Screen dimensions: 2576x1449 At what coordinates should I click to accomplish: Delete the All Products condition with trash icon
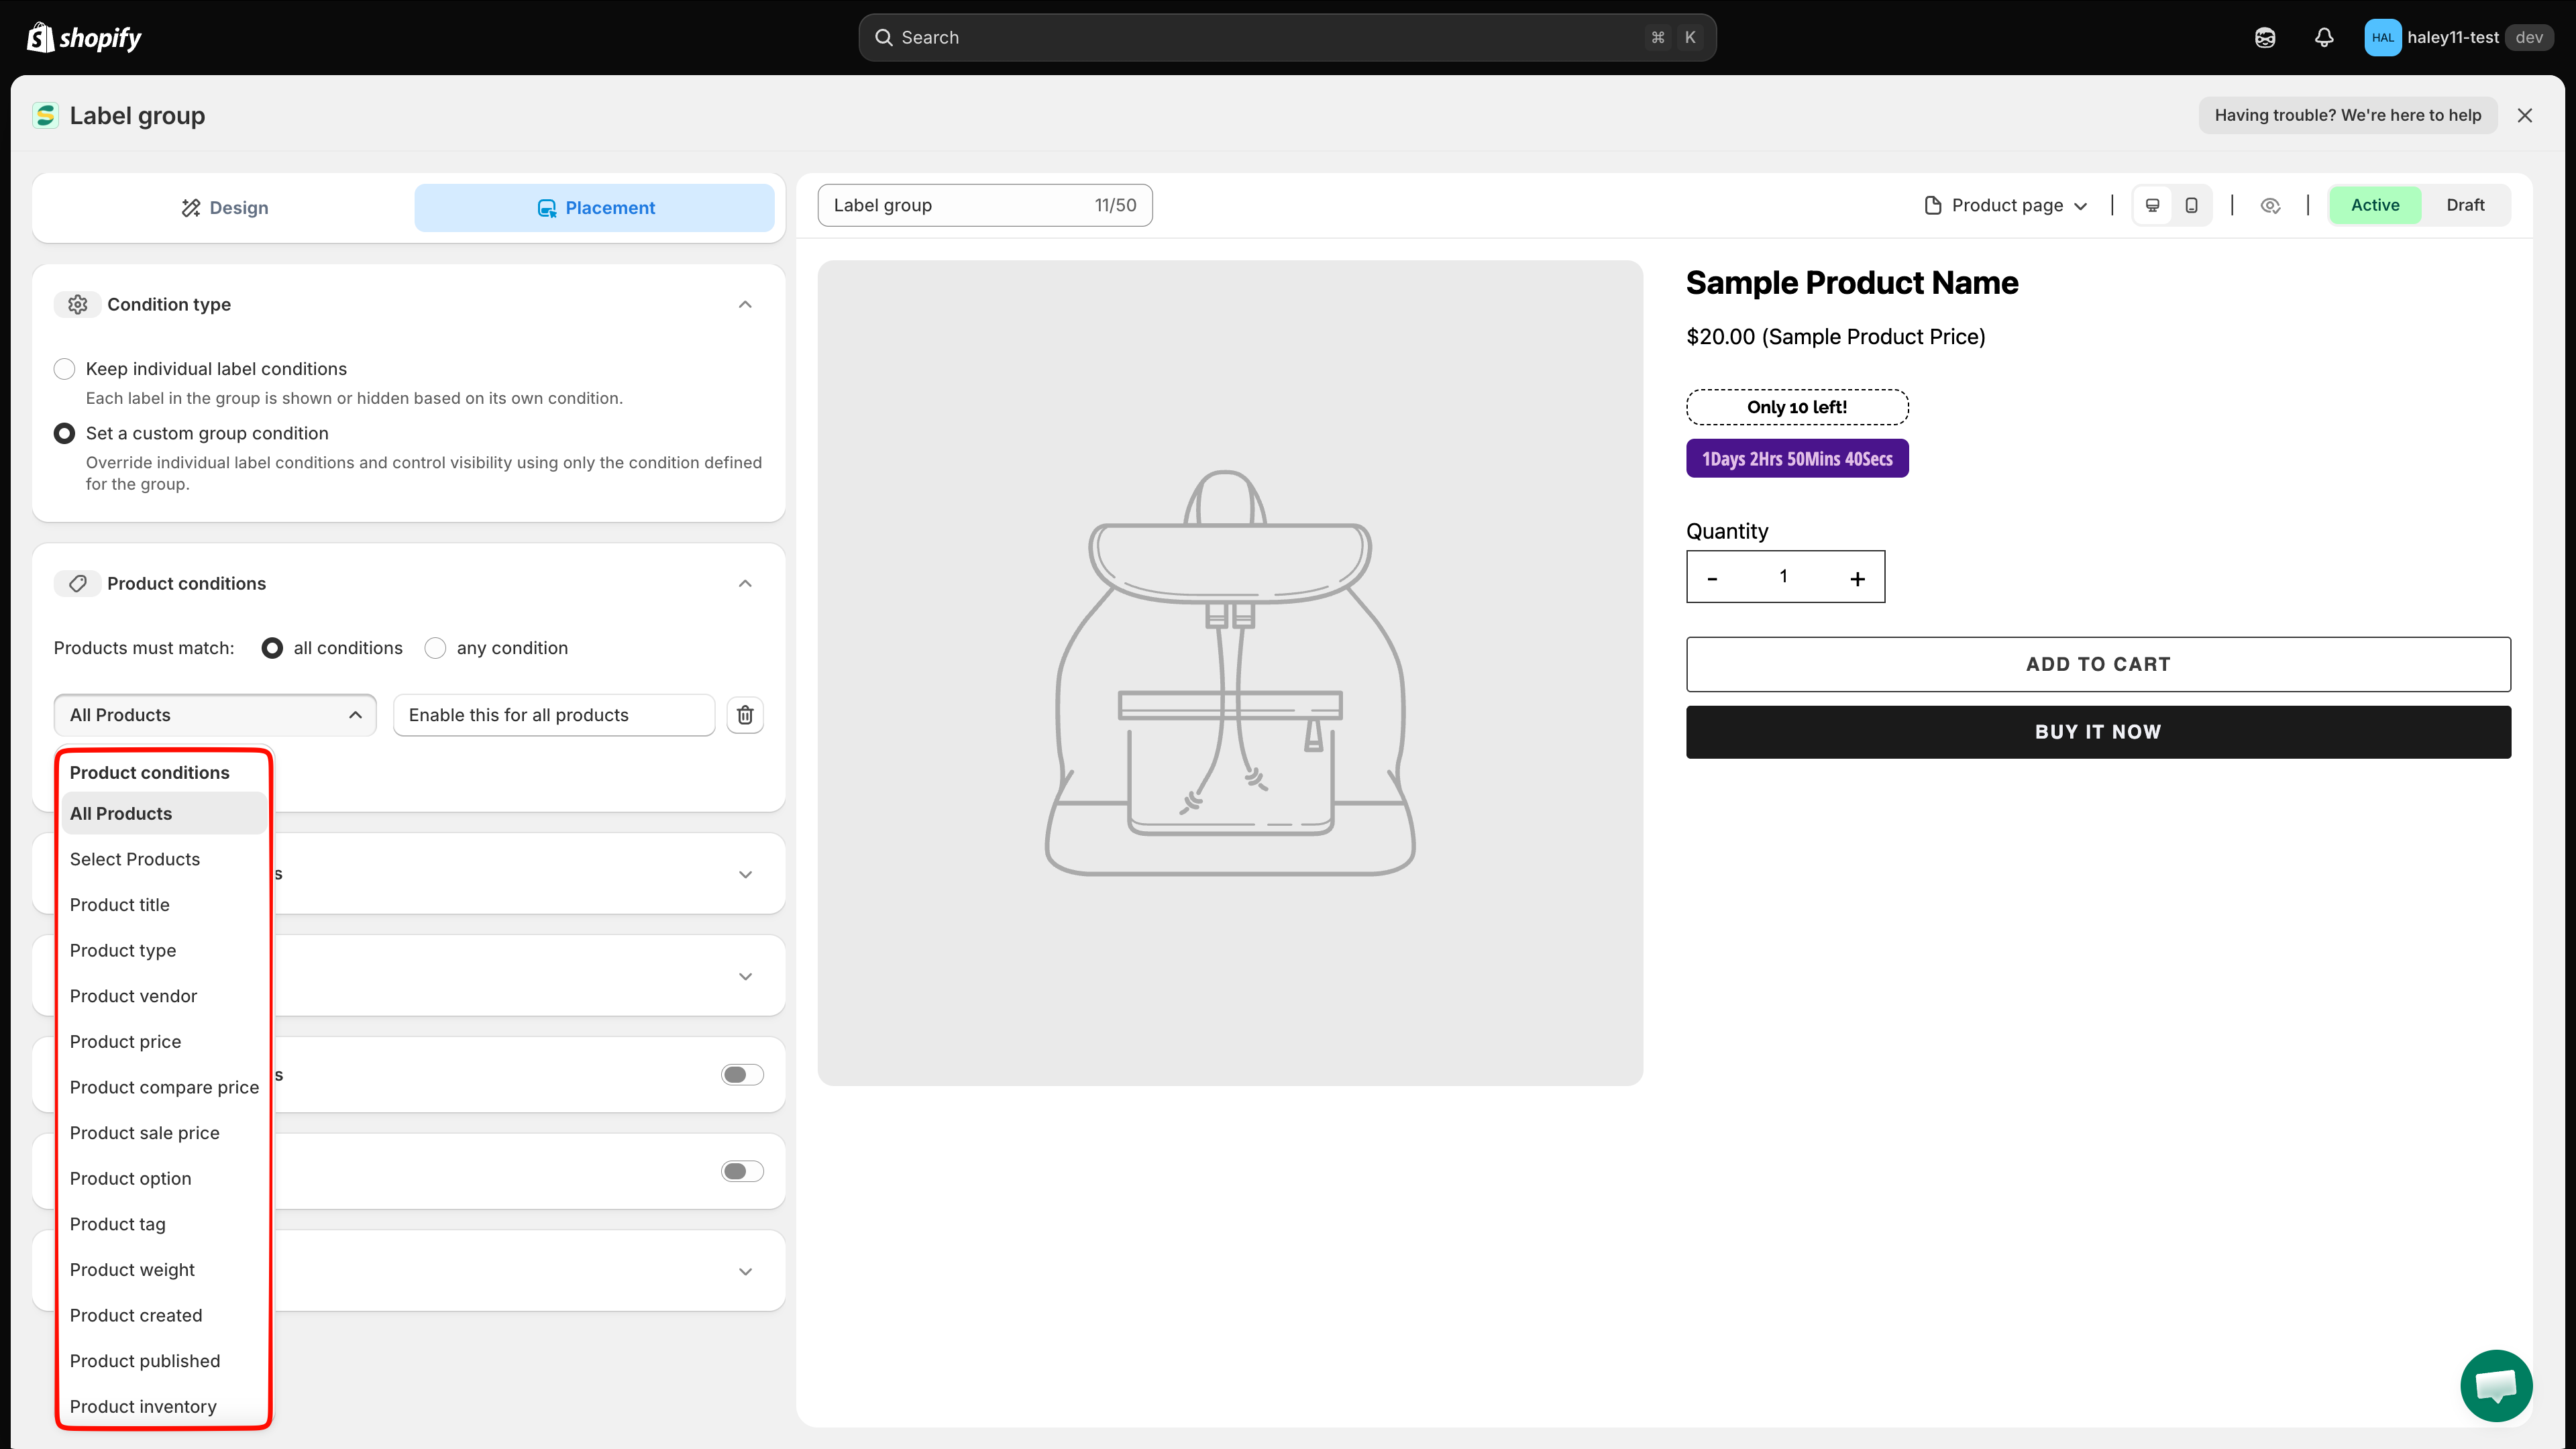[745, 715]
